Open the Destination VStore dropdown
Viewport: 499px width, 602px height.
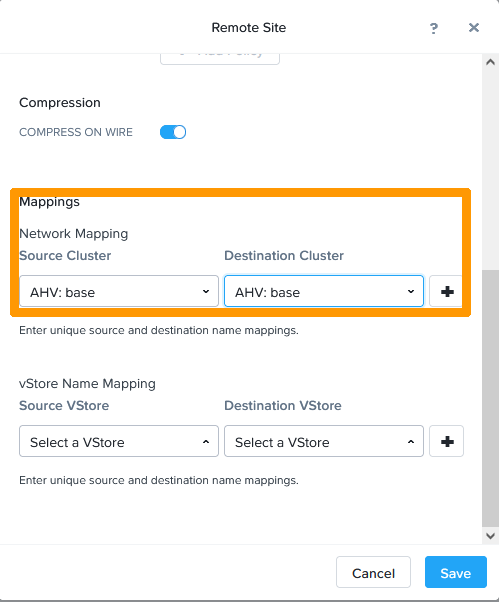324,441
